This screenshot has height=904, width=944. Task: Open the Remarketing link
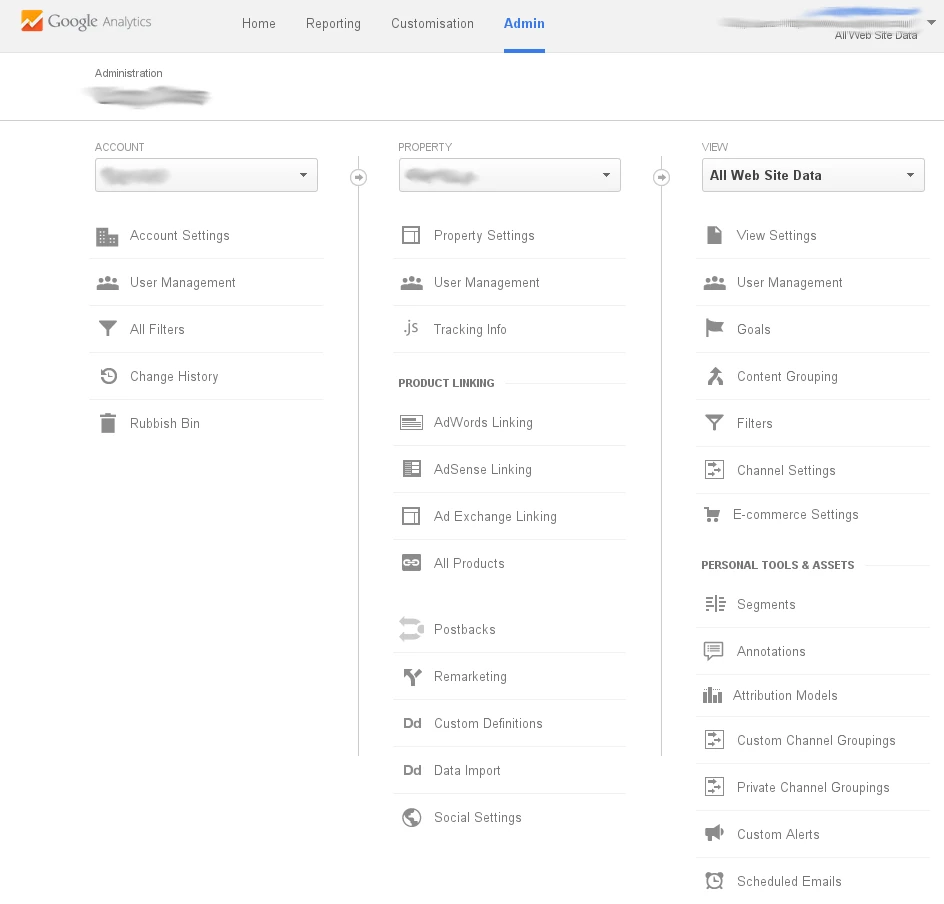(470, 676)
